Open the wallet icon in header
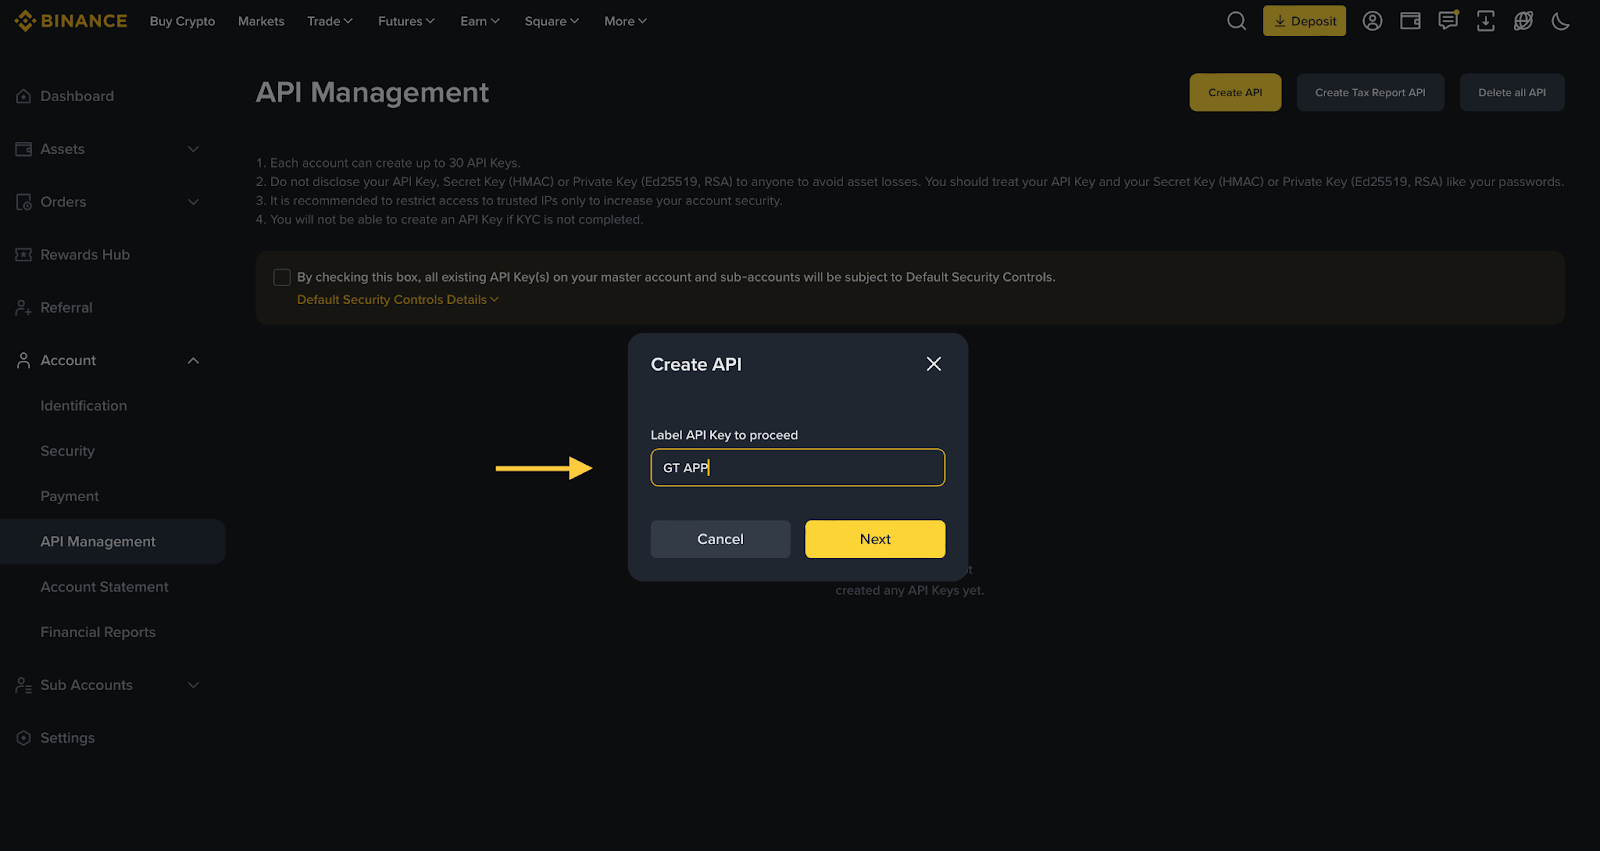Viewport: 1600px width, 851px height. click(x=1410, y=21)
